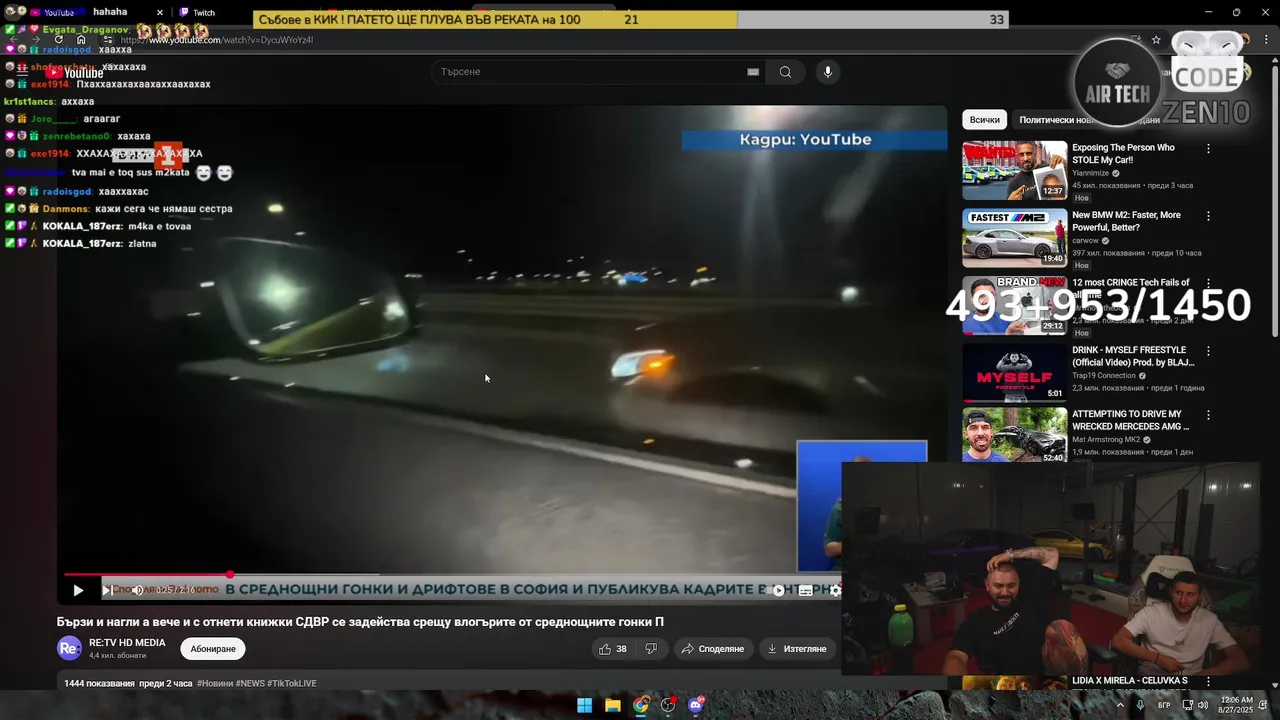Show hidden system tray icons
This screenshot has width=1280, height=720.
tap(1120, 705)
